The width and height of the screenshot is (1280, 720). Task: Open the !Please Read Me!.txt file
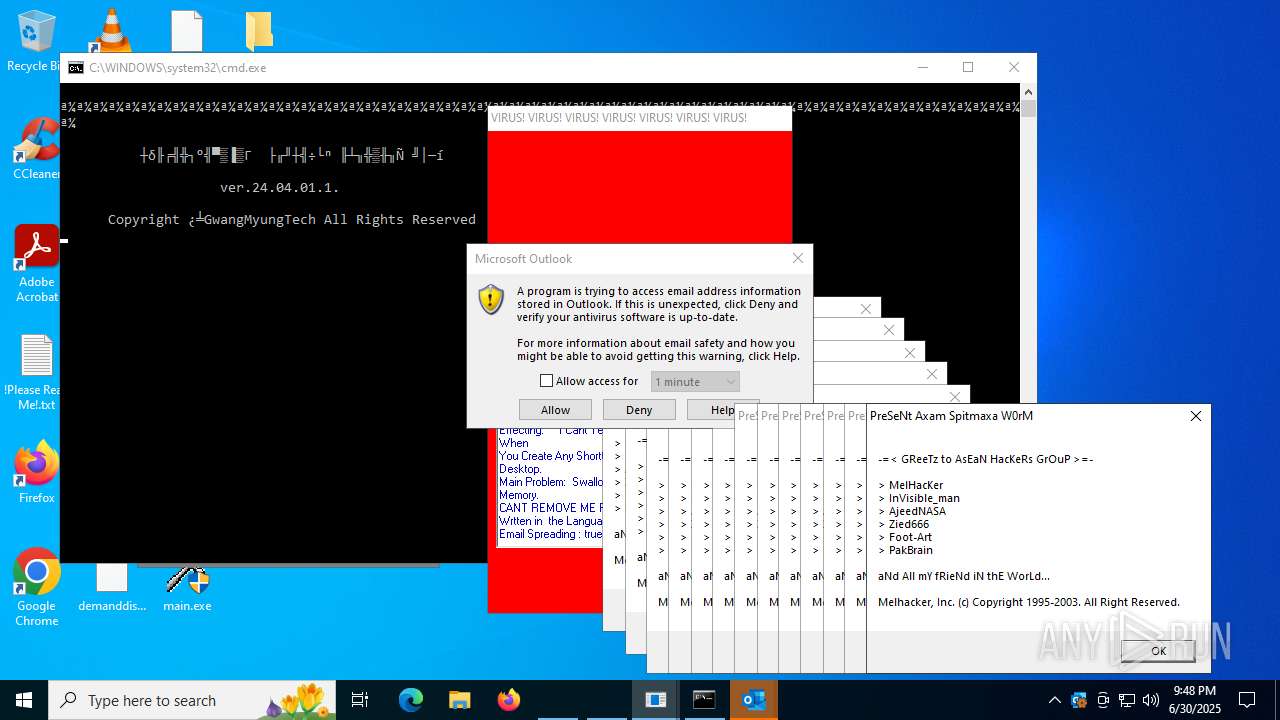[36, 372]
